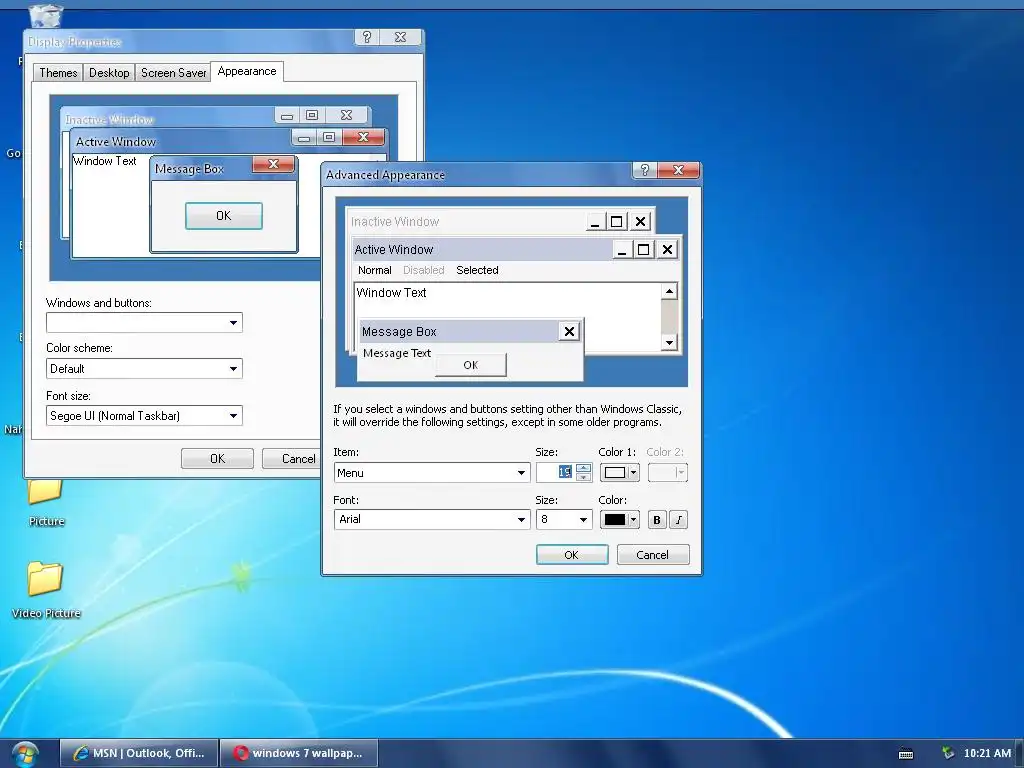Image resolution: width=1024 pixels, height=768 pixels.
Task: Click preview scrollbar up arrow
Action: (669, 291)
